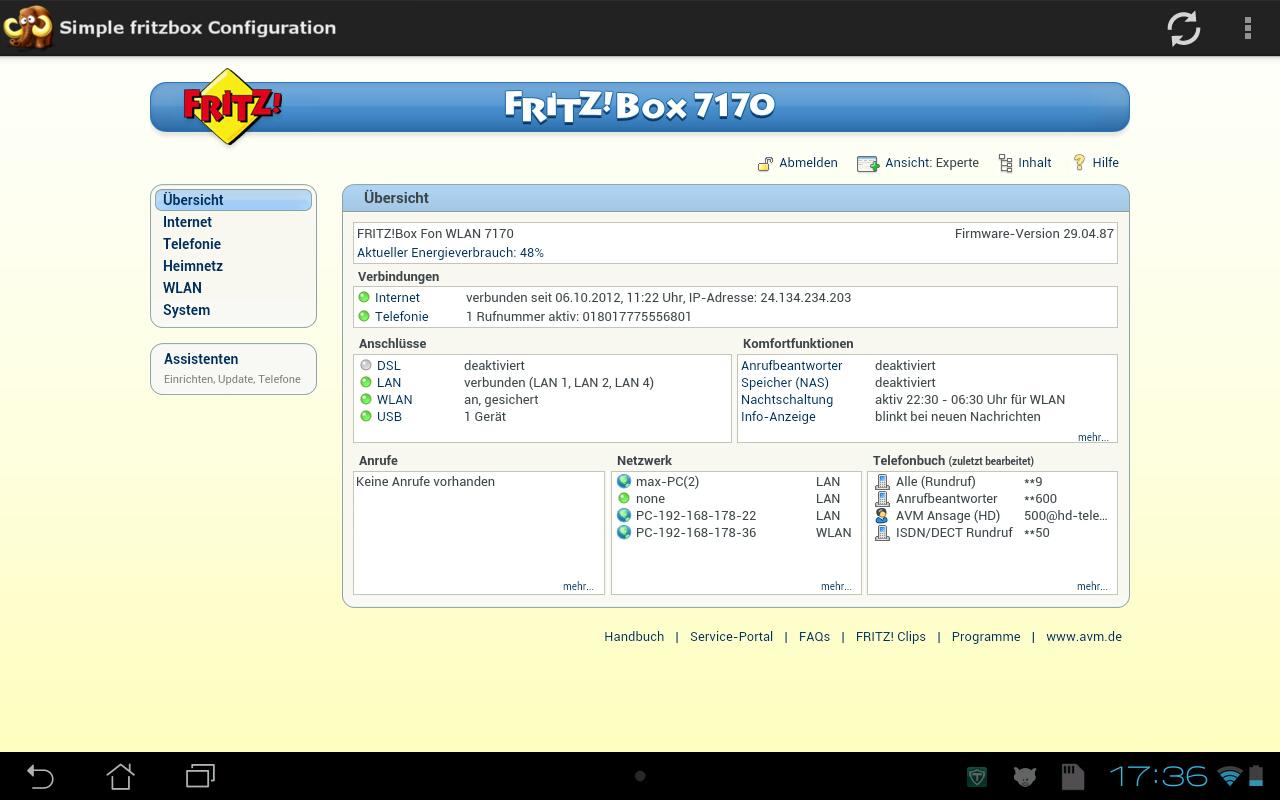Click the green icon beside none

(624, 499)
